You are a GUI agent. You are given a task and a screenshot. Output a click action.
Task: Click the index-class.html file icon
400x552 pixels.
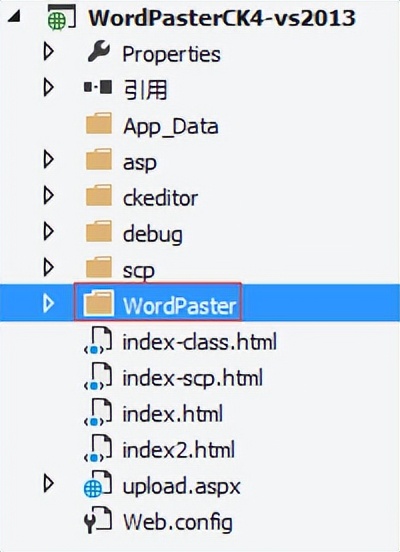(98, 340)
